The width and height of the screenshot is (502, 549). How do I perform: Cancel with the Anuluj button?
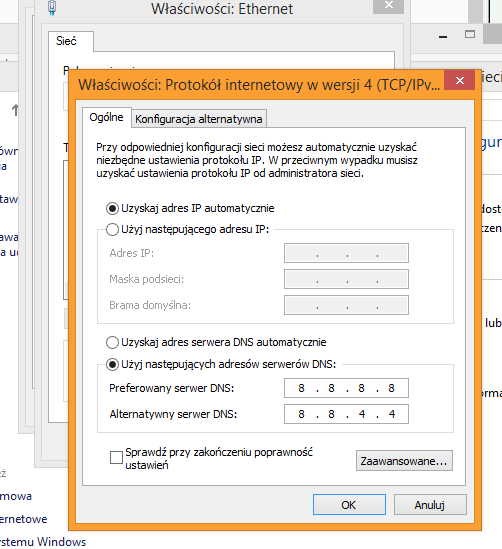point(430,505)
